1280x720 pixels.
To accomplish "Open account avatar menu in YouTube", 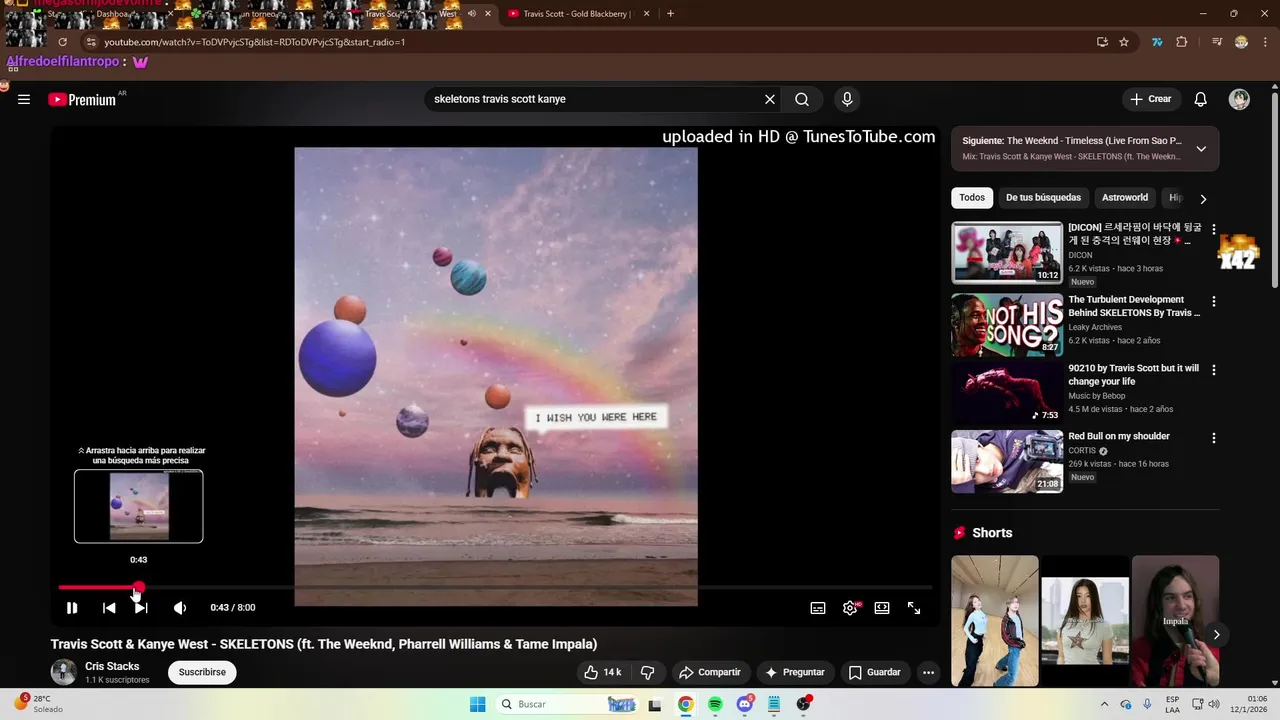I will [1239, 99].
